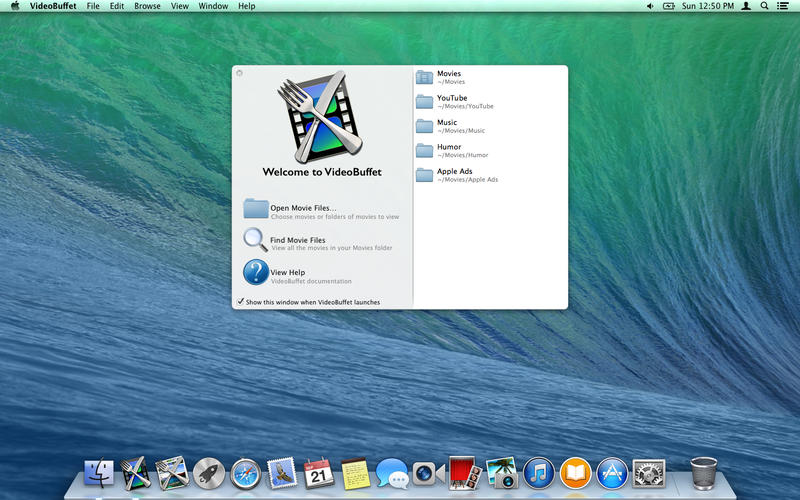Open Safari from the Dock

pos(245,474)
